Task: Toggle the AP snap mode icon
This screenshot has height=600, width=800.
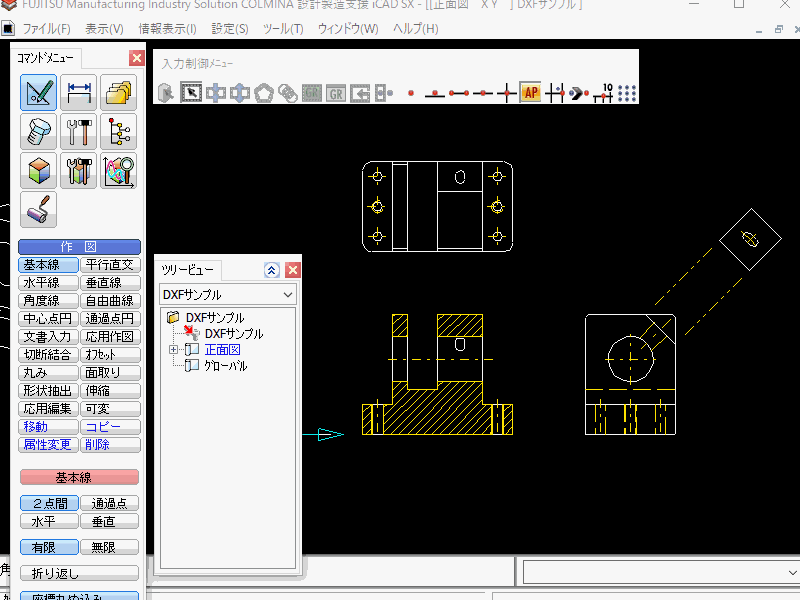Action: (x=530, y=94)
